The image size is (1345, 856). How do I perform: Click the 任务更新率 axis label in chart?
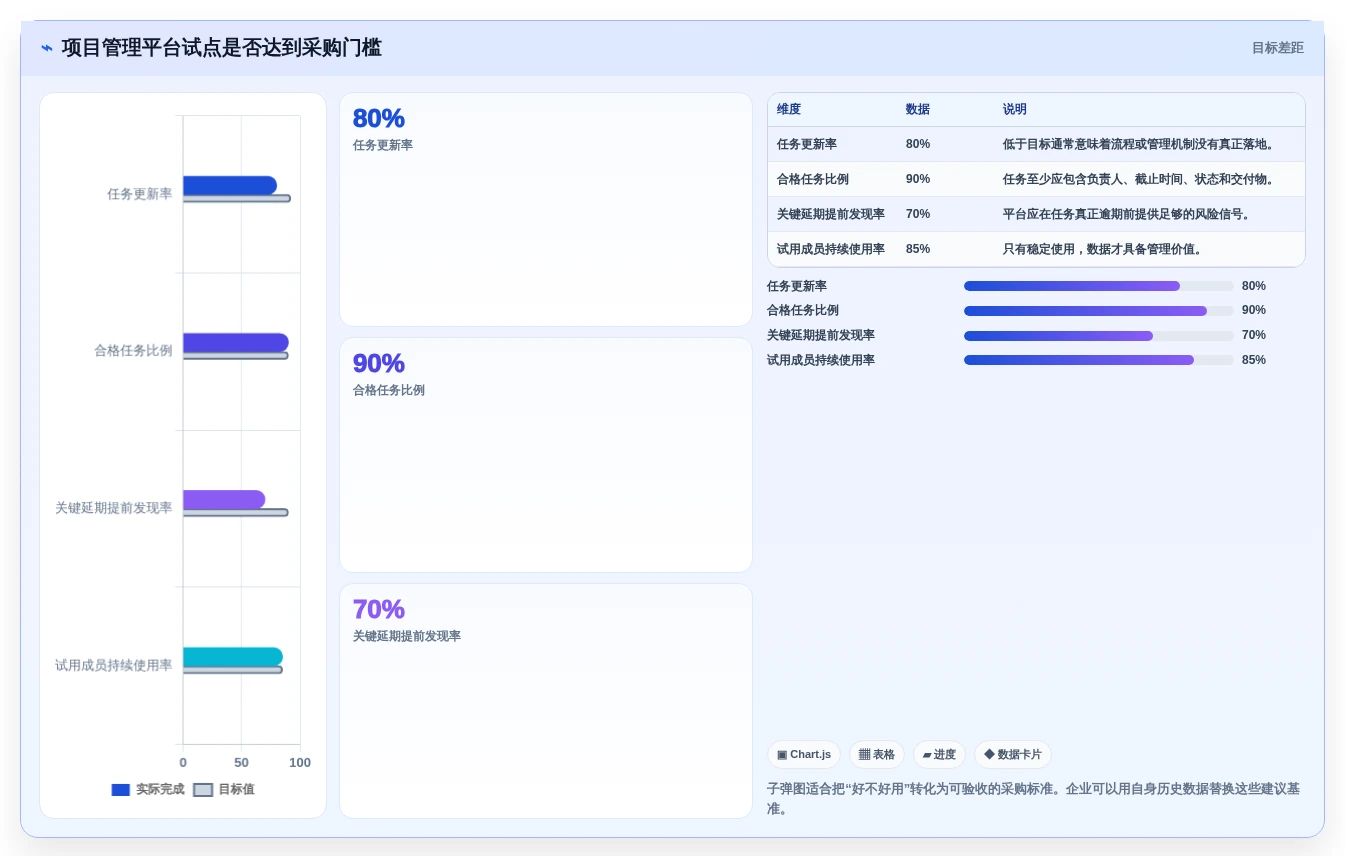[140, 194]
